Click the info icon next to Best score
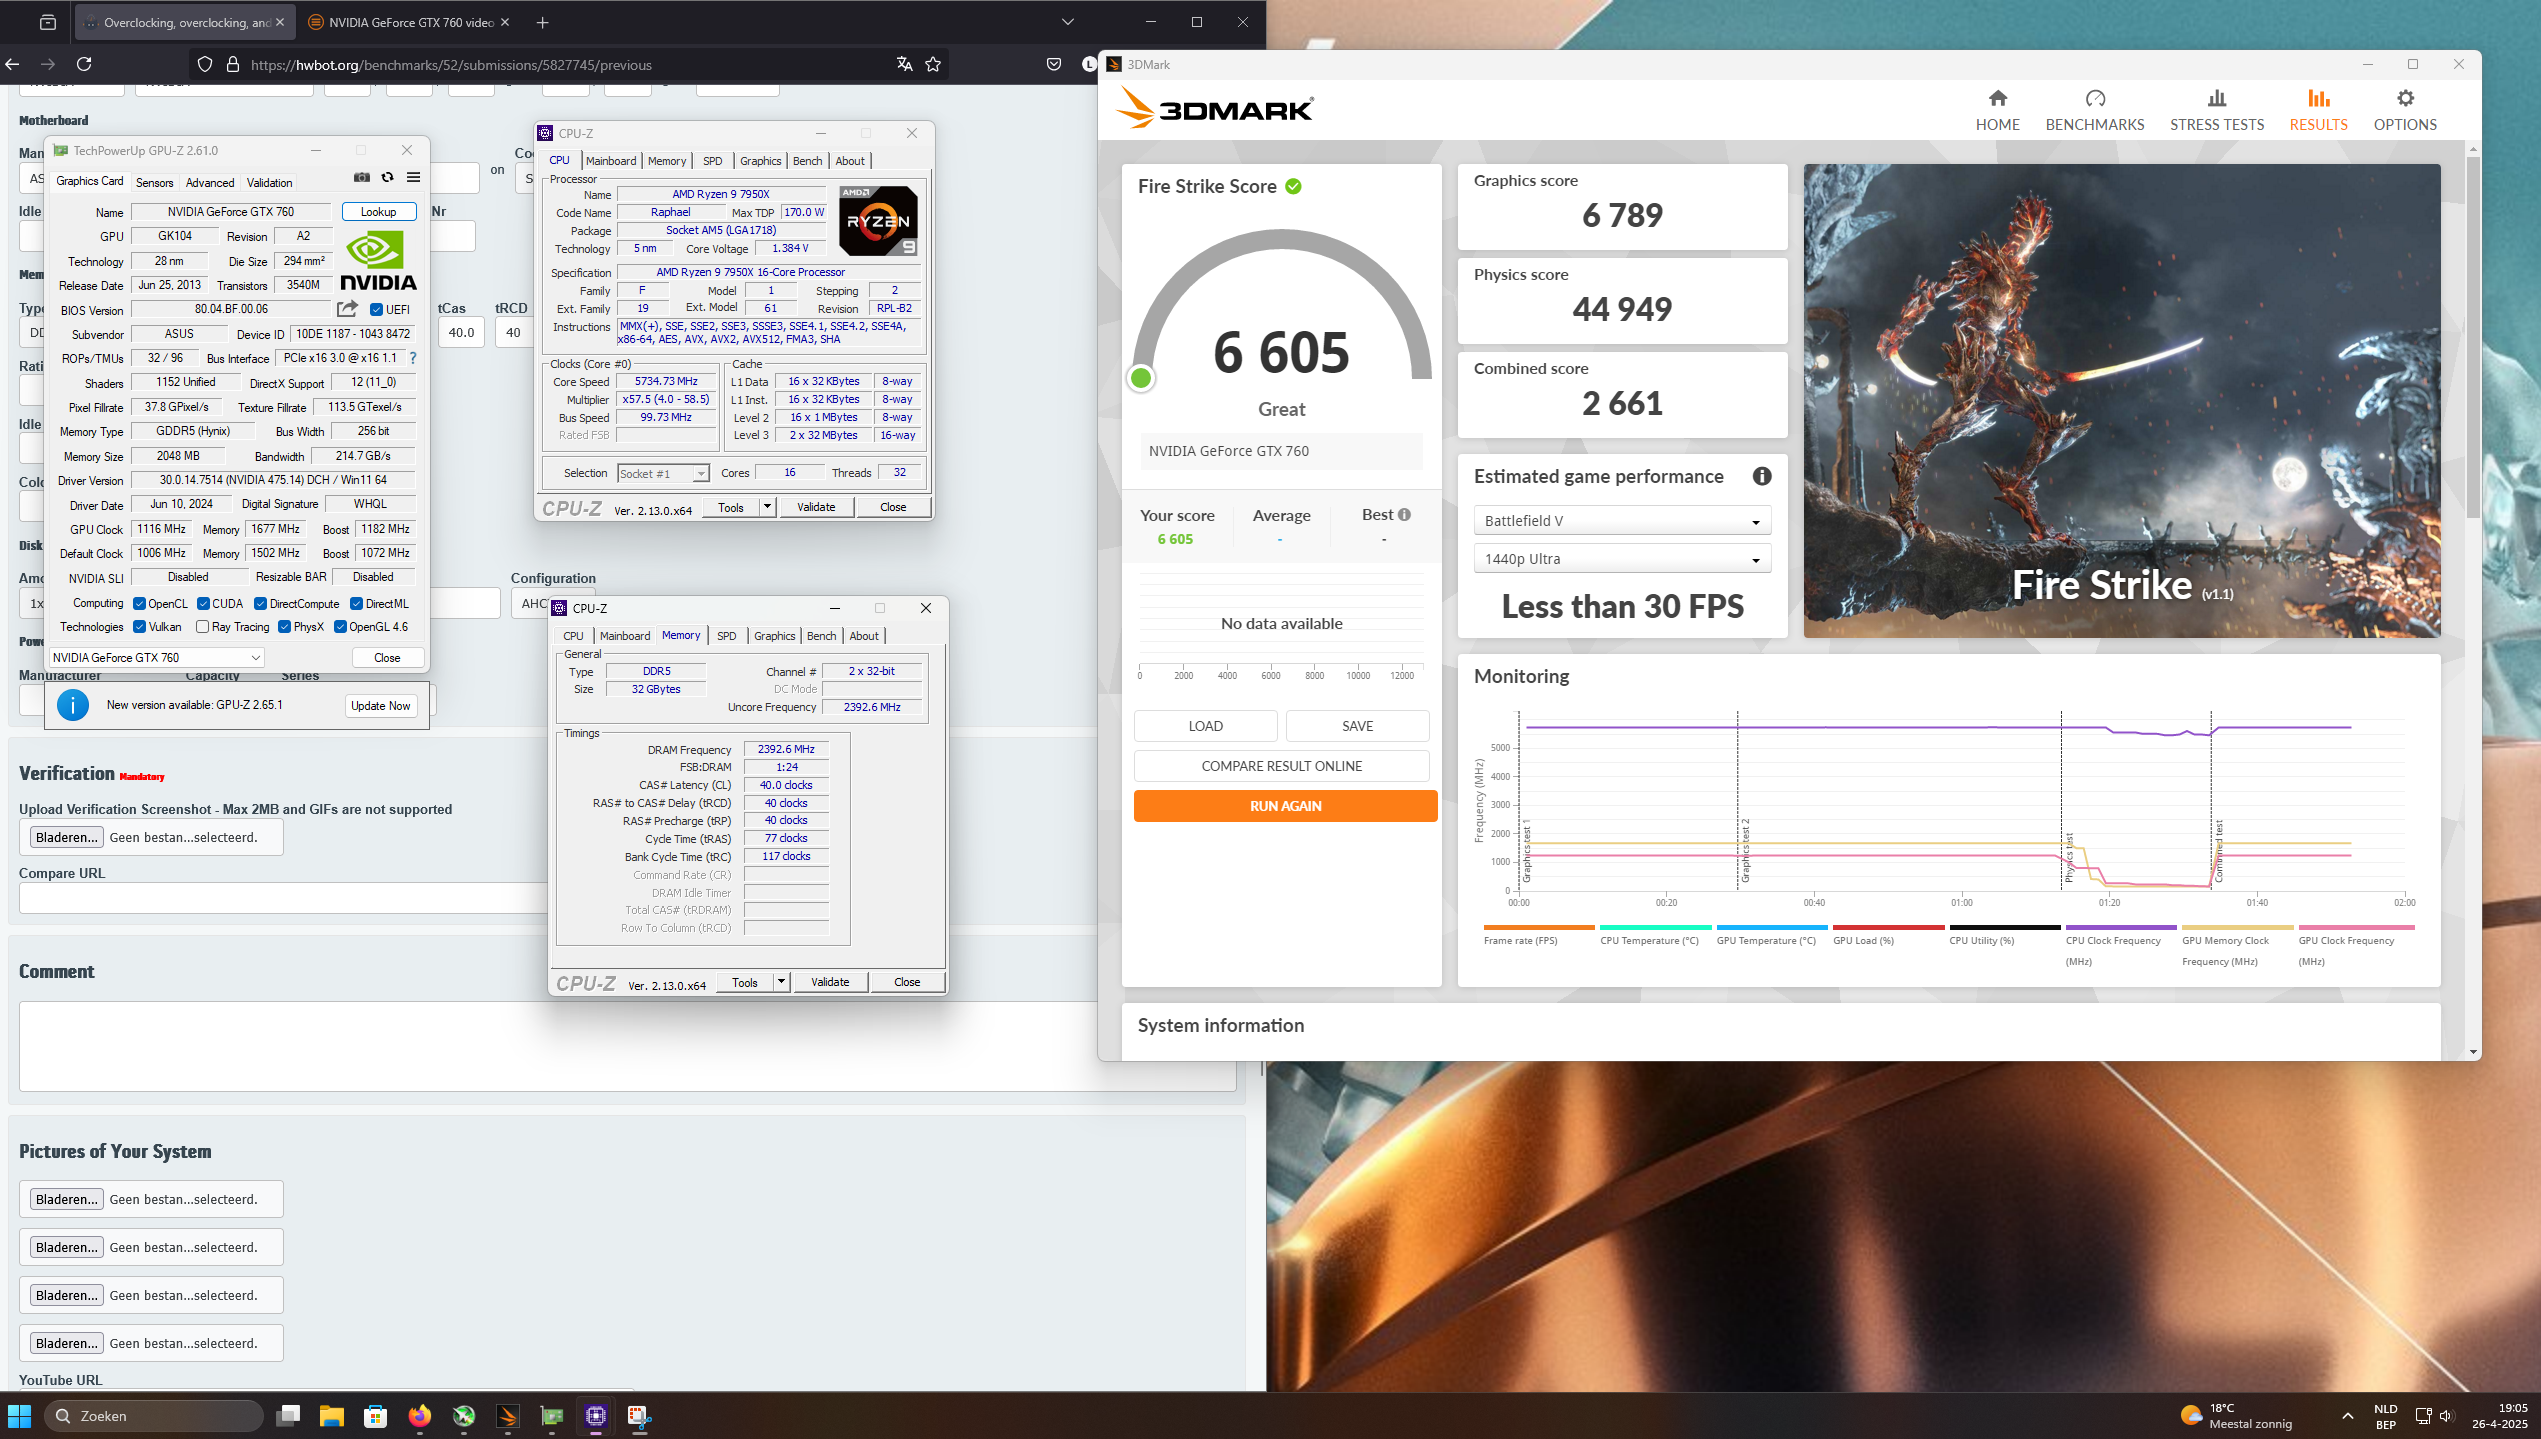Screen dimensions: 2541x1439 point(1404,515)
